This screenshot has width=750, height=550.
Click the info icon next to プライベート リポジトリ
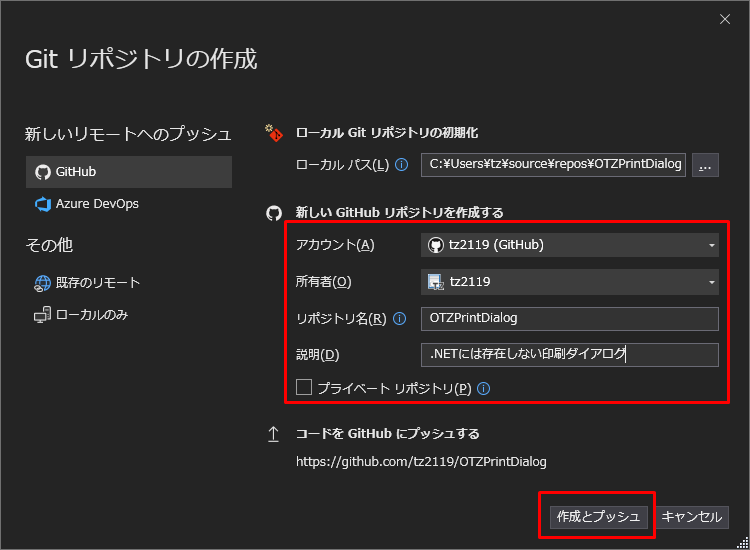click(484, 388)
